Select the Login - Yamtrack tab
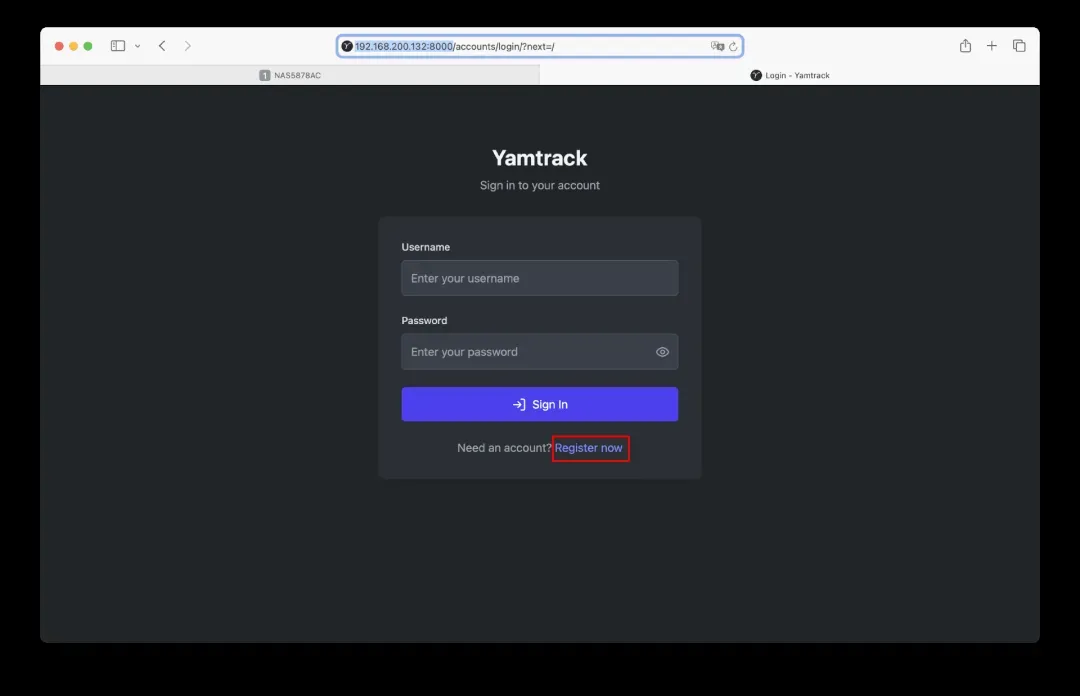Viewport: 1080px width, 696px height. (790, 75)
